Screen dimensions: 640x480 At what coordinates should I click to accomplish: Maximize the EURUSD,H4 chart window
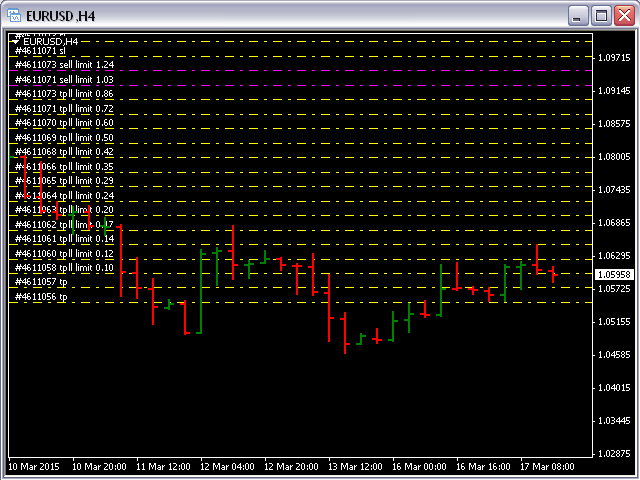pos(601,15)
